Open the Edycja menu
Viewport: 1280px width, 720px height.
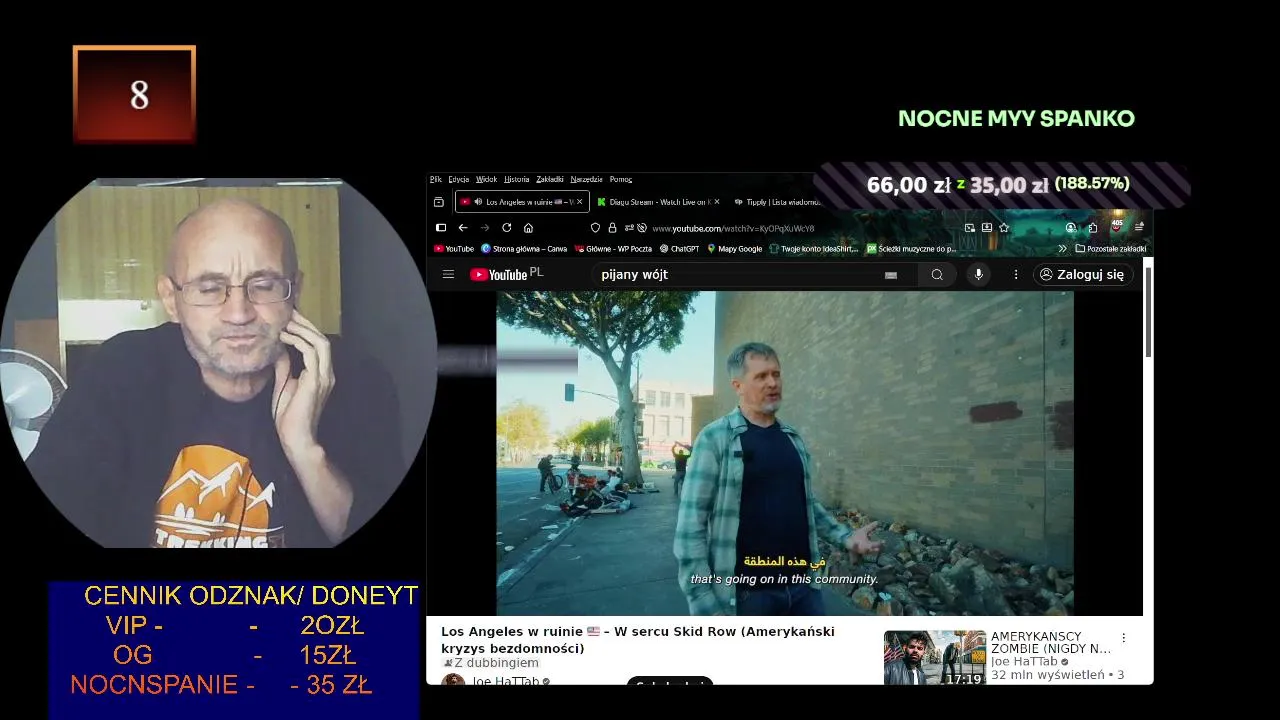pos(459,180)
